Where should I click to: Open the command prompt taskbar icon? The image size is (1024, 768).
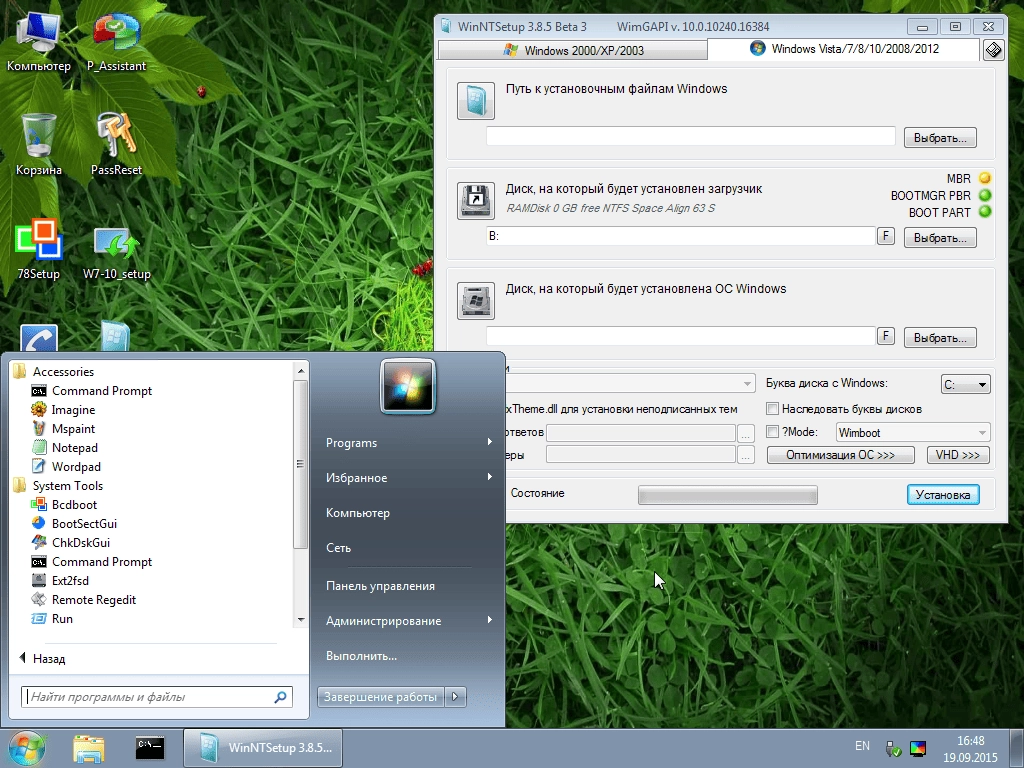click(x=150, y=748)
